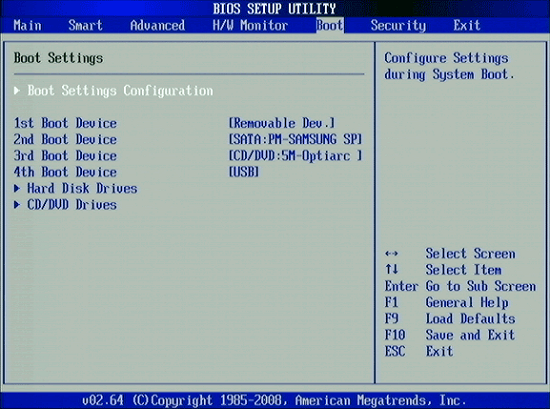Change the 2nd Boot Device SATA Samsung value
The height and width of the screenshot is (409, 550).
coord(295,140)
